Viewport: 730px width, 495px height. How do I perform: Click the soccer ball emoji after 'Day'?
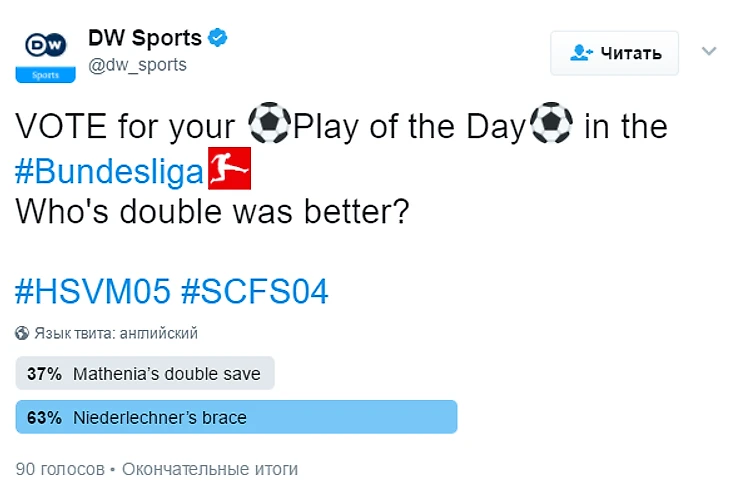point(550,126)
